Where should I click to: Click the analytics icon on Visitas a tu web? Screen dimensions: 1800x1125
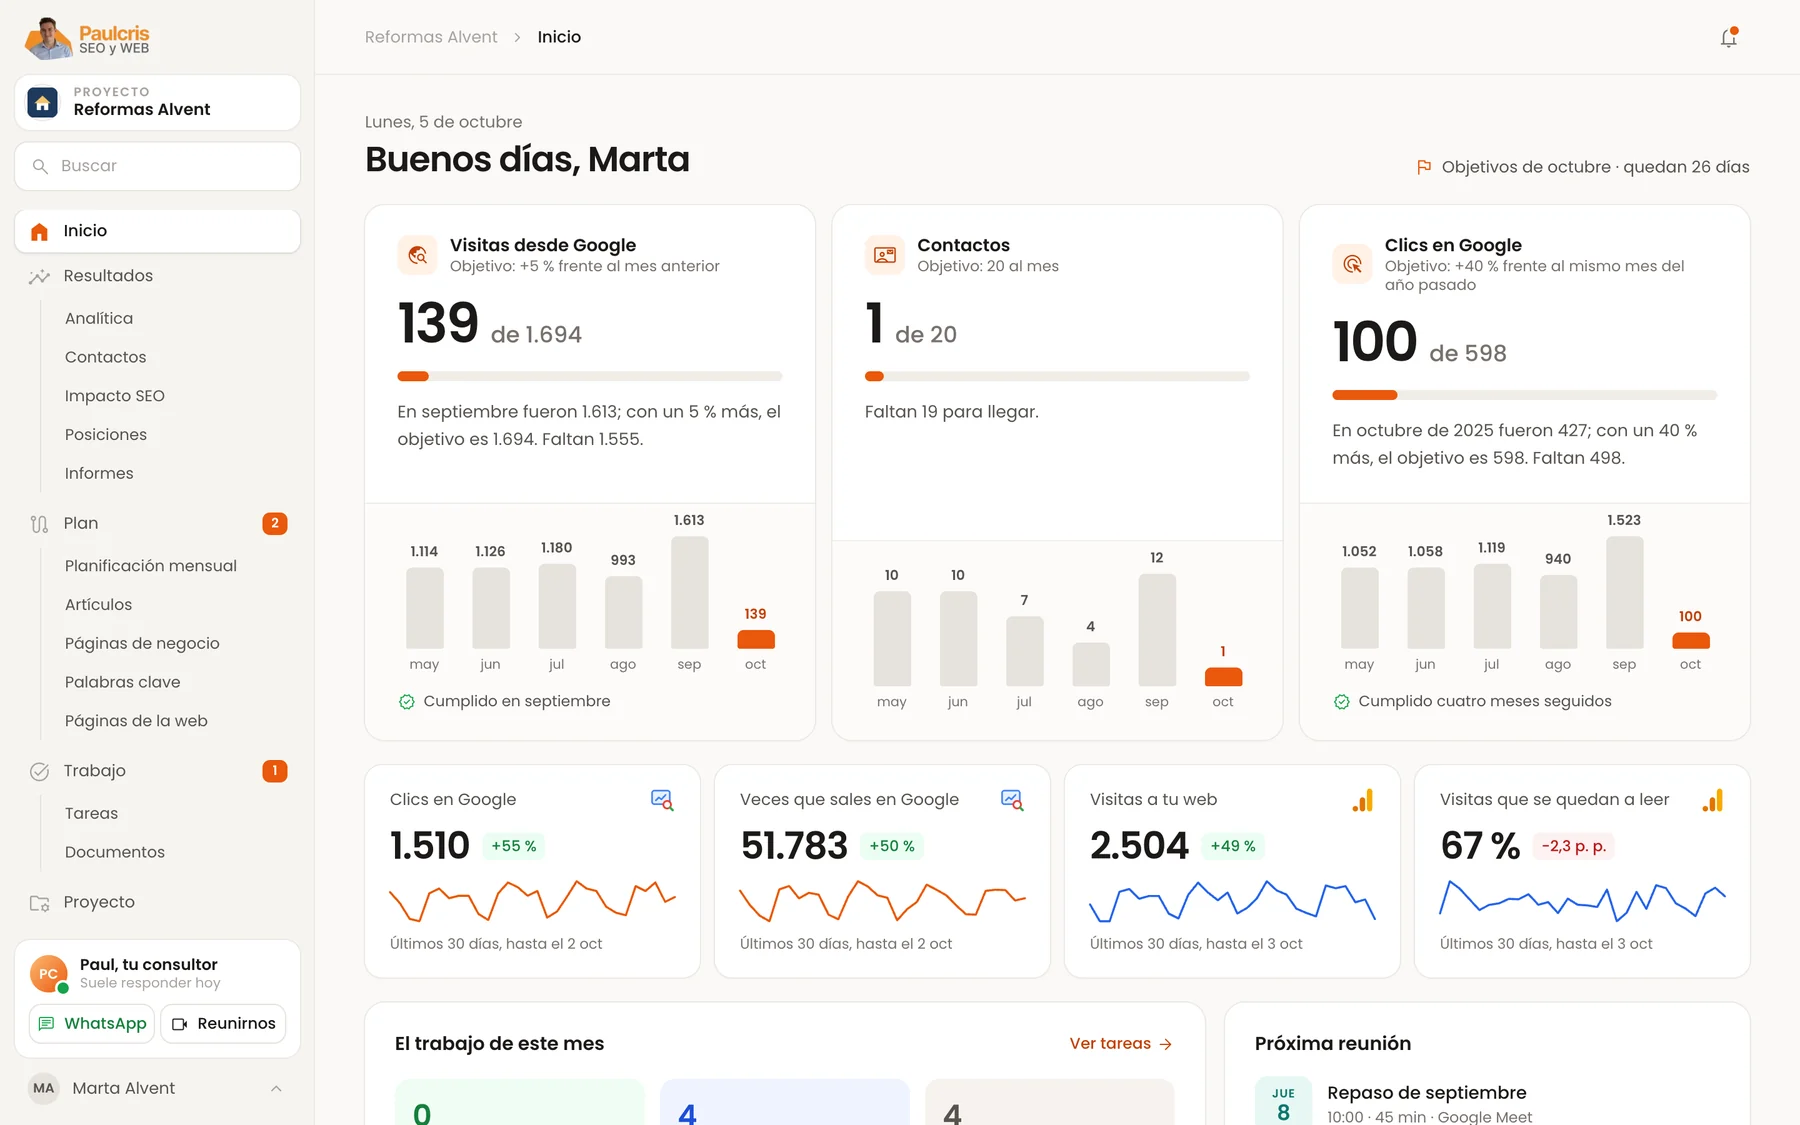(1362, 800)
